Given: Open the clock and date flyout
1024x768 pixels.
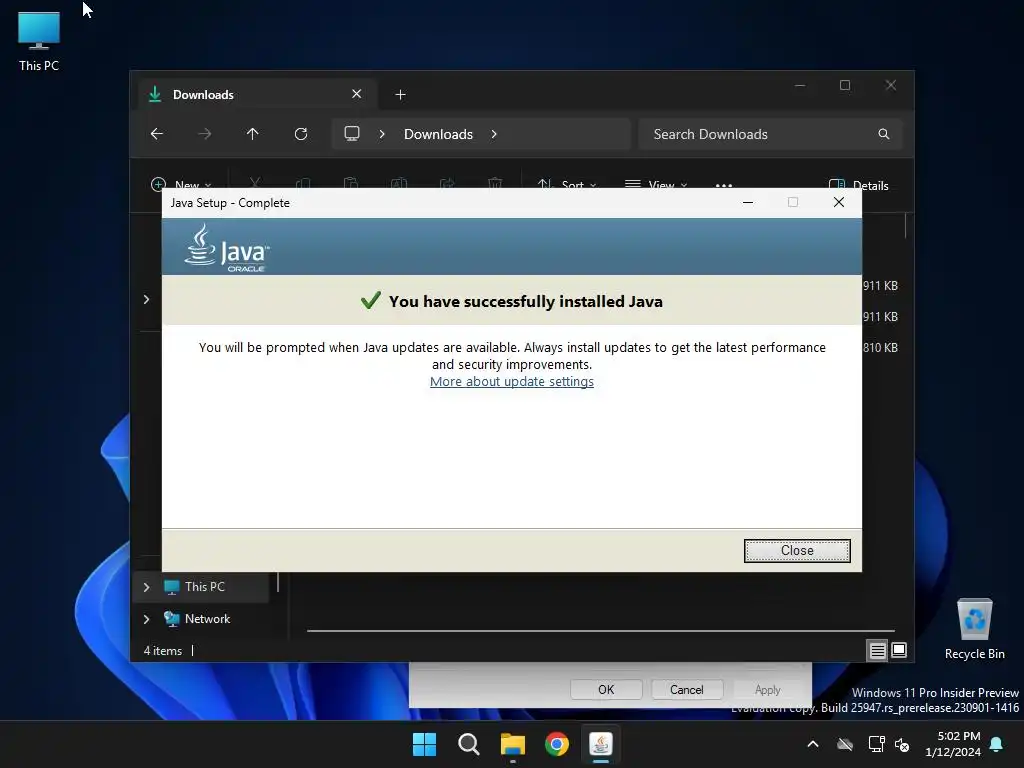Looking at the screenshot, I should point(953,744).
